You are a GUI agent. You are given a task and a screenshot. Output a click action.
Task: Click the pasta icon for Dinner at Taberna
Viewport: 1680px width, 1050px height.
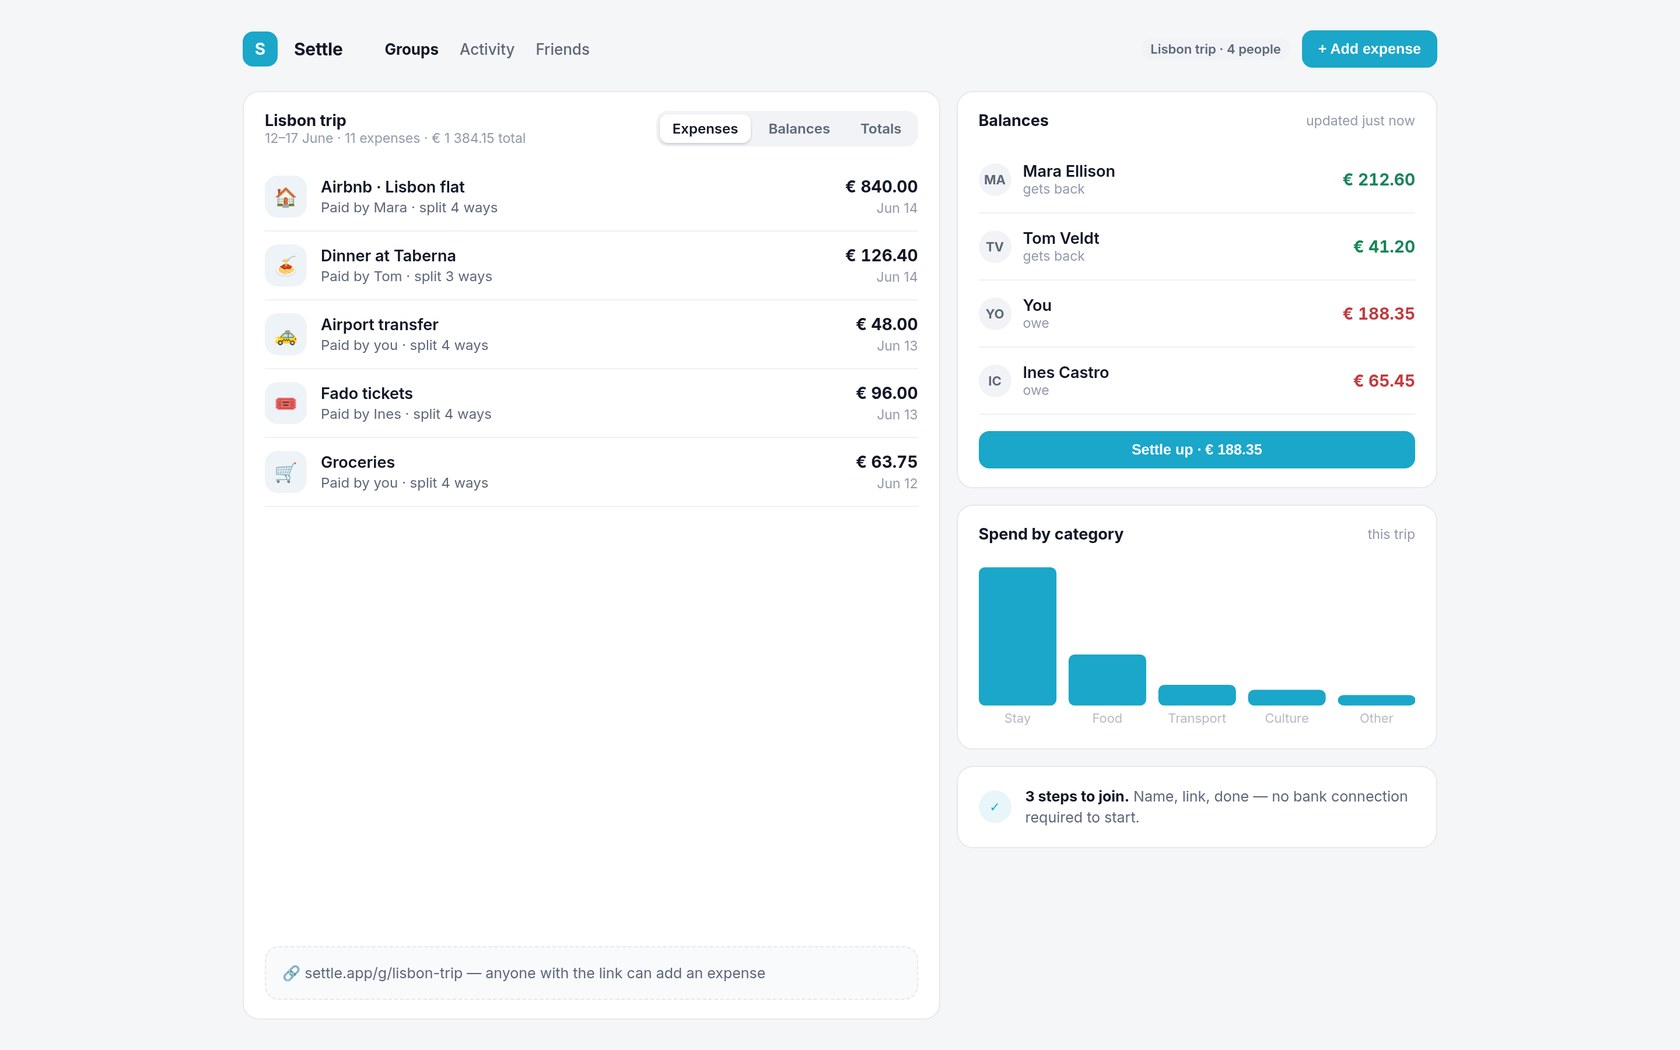pos(286,266)
